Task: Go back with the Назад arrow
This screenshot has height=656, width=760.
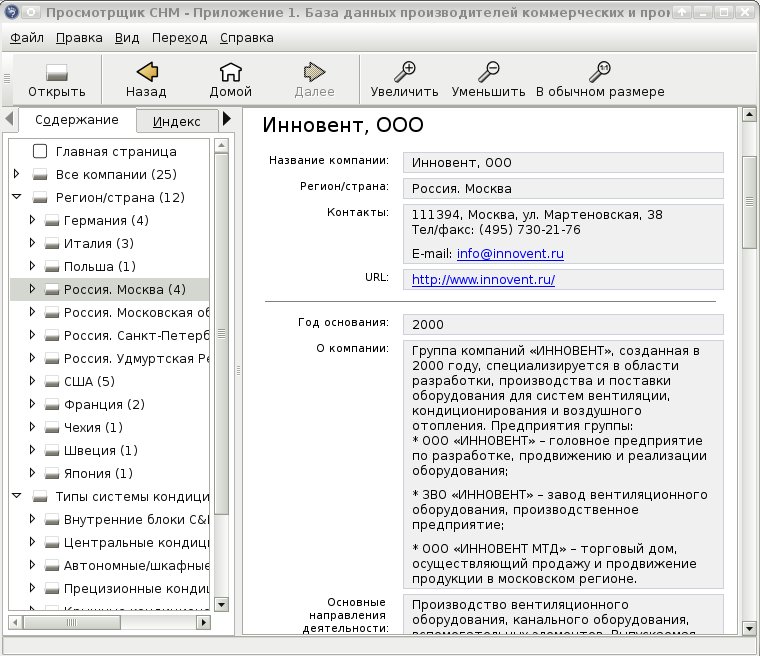Action: coord(147,72)
